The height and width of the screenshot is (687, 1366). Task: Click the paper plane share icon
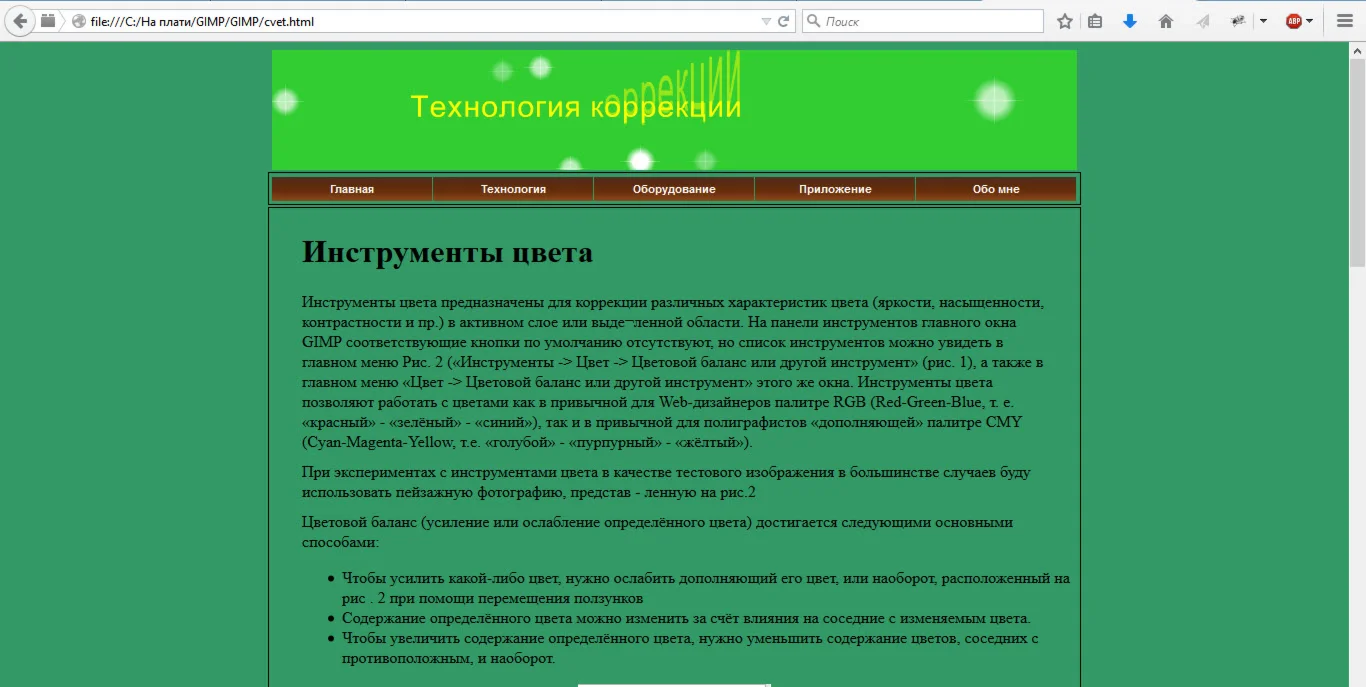point(1203,21)
